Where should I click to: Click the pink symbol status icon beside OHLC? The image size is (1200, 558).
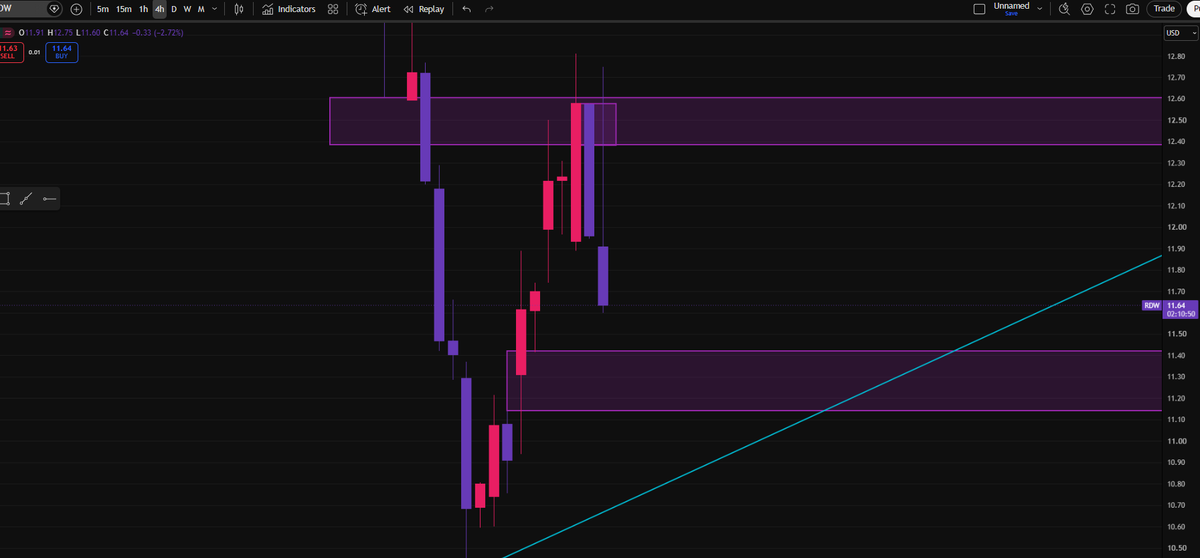pyautogui.click(x=10, y=33)
